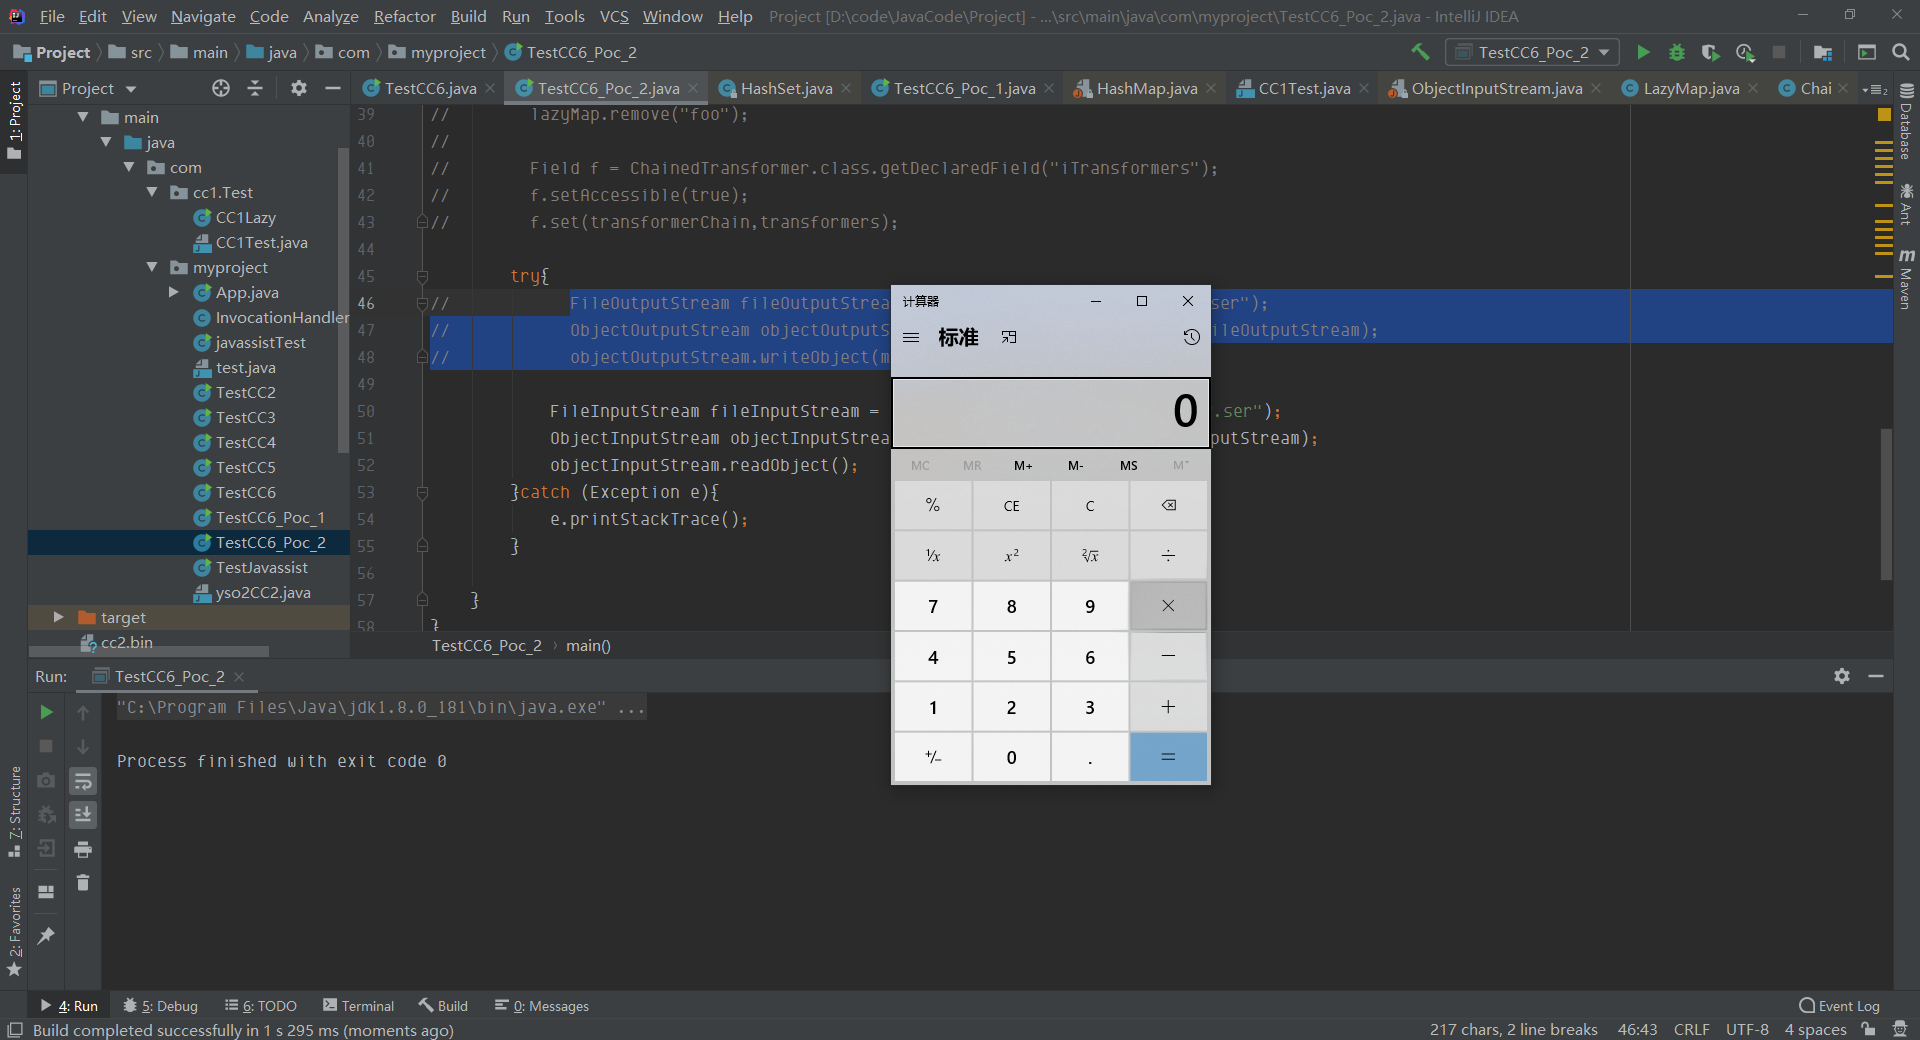This screenshot has height=1040, width=1920.
Task: Toggle the Database side panel
Action: pyautogui.click(x=1906, y=122)
